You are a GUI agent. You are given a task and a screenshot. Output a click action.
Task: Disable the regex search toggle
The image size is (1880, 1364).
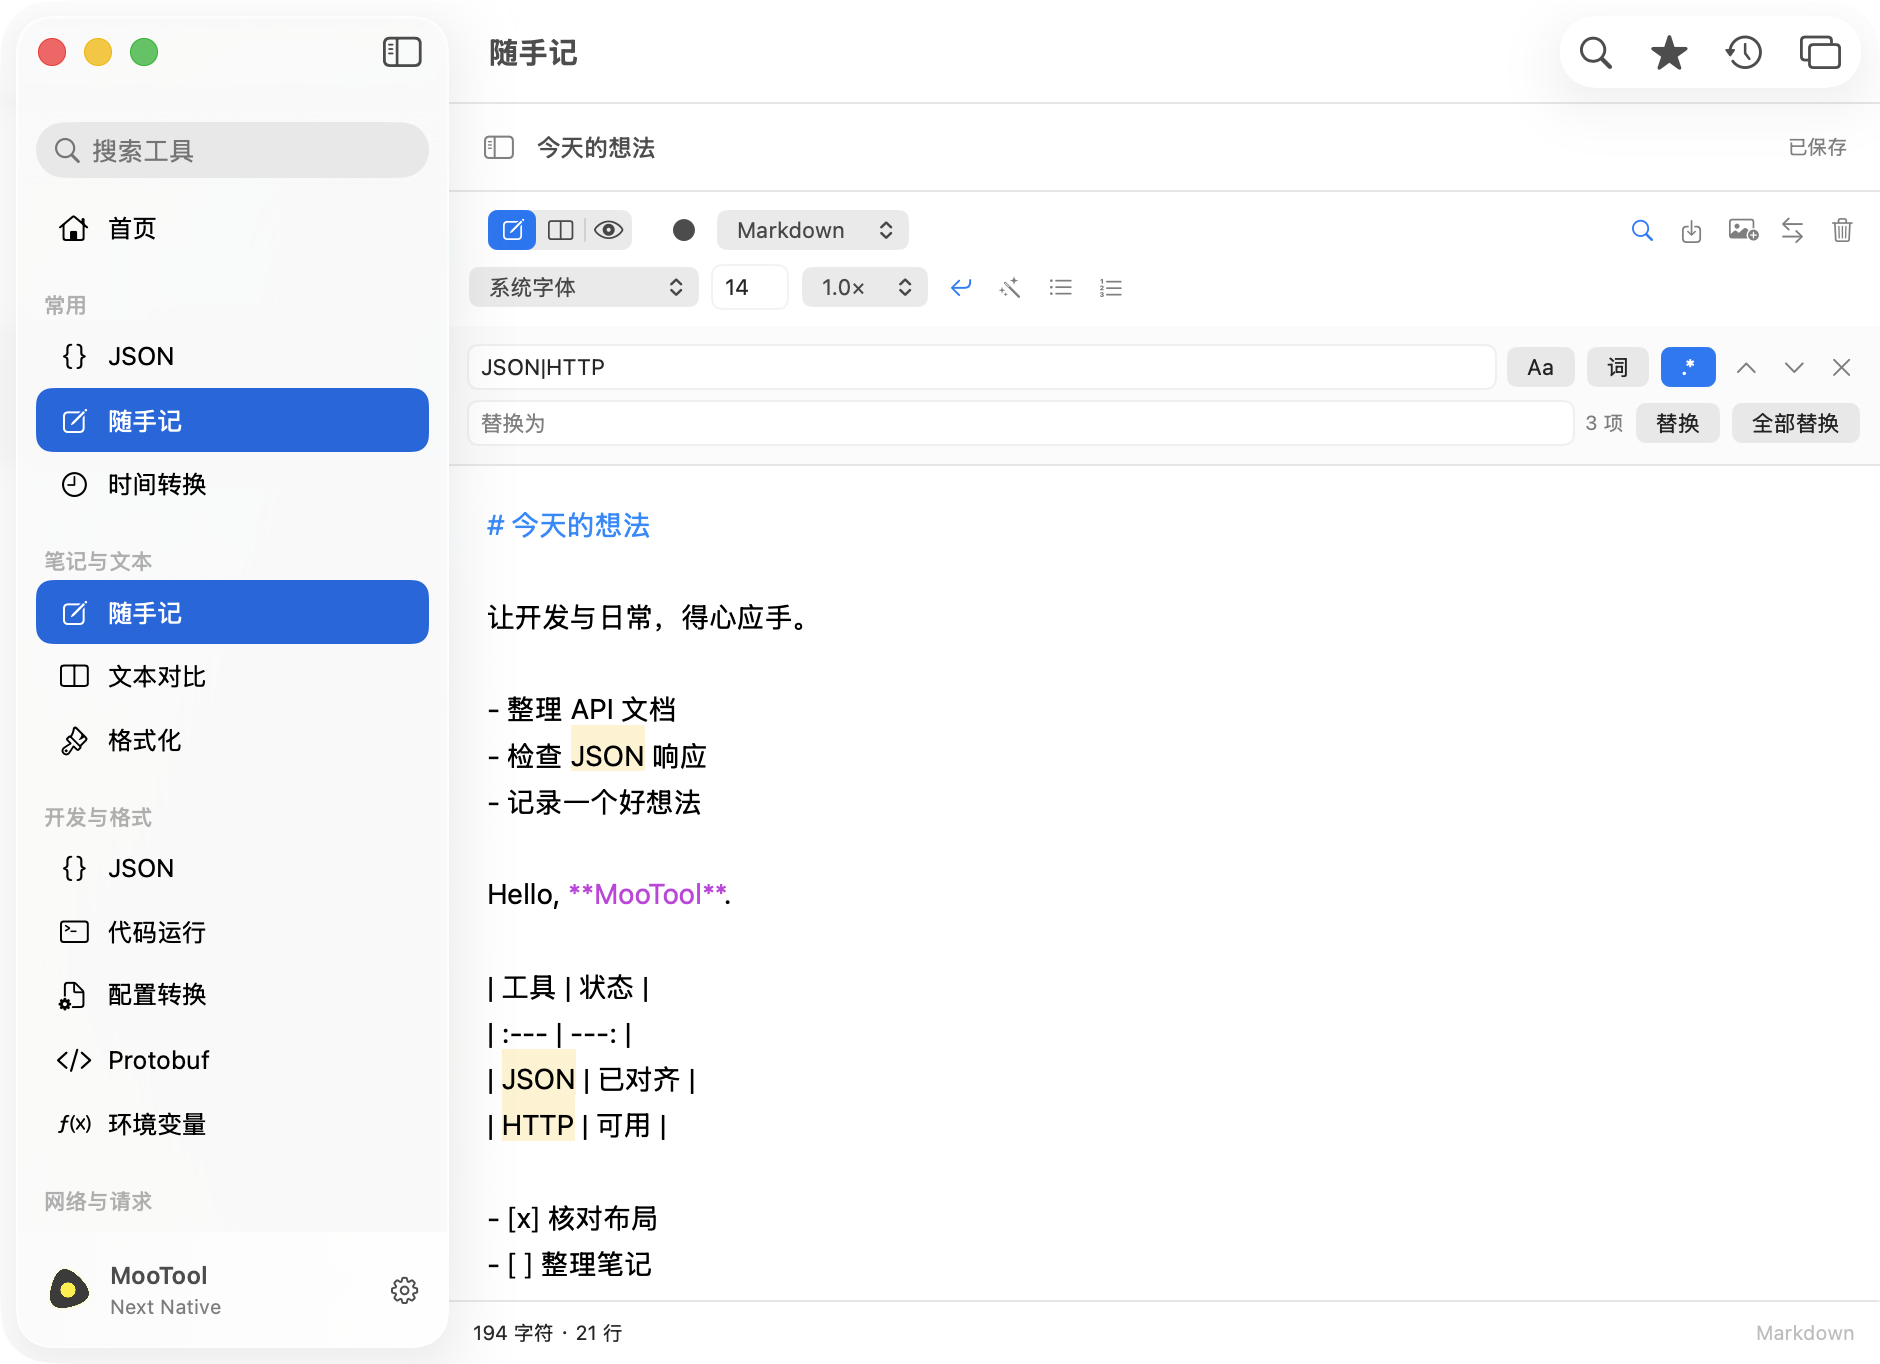tap(1688, 367)
